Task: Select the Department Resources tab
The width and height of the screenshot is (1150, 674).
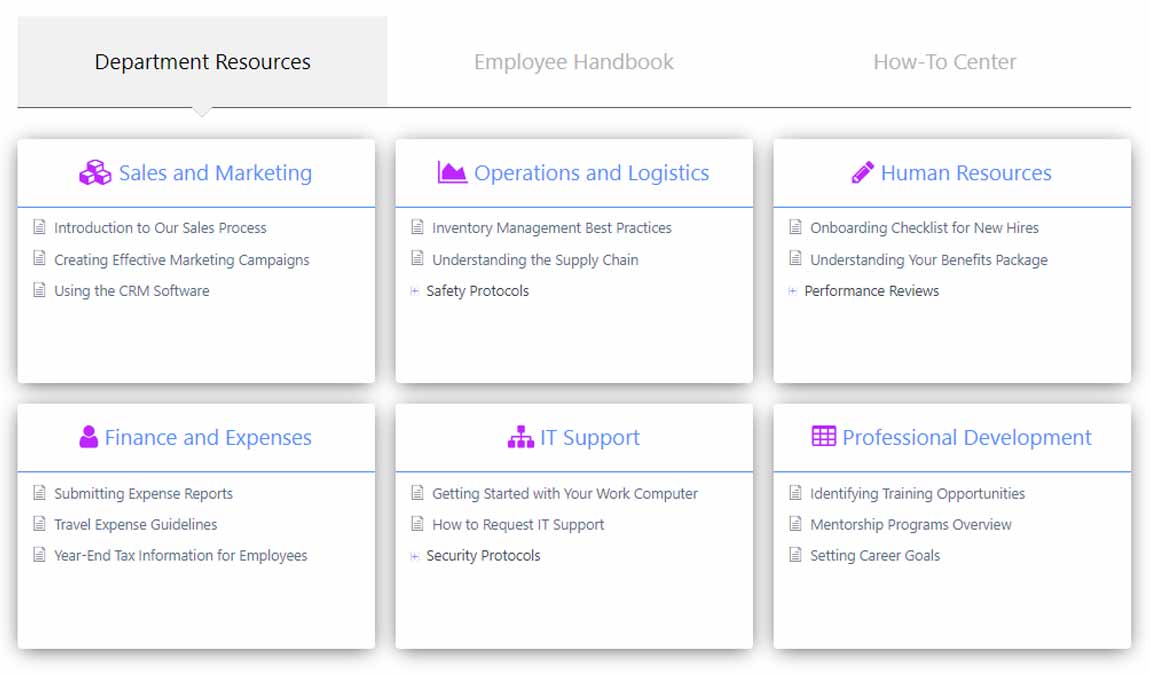Action: click(202, 62)
